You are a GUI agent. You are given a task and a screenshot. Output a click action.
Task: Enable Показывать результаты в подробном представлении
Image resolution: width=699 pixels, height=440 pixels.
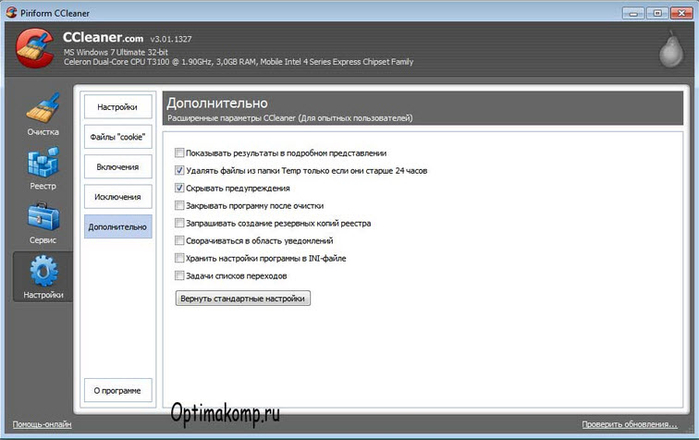point(179,153)
